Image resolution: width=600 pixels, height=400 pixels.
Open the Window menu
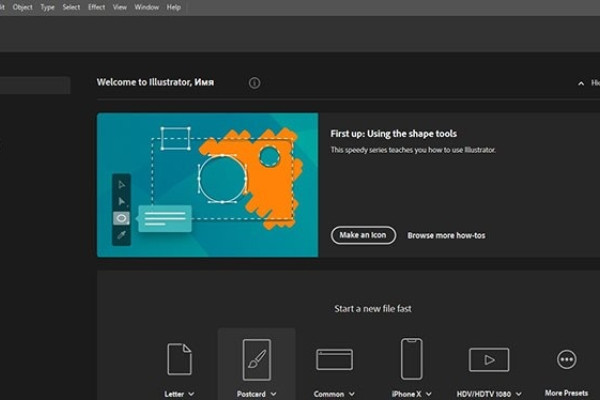(146, 7)
